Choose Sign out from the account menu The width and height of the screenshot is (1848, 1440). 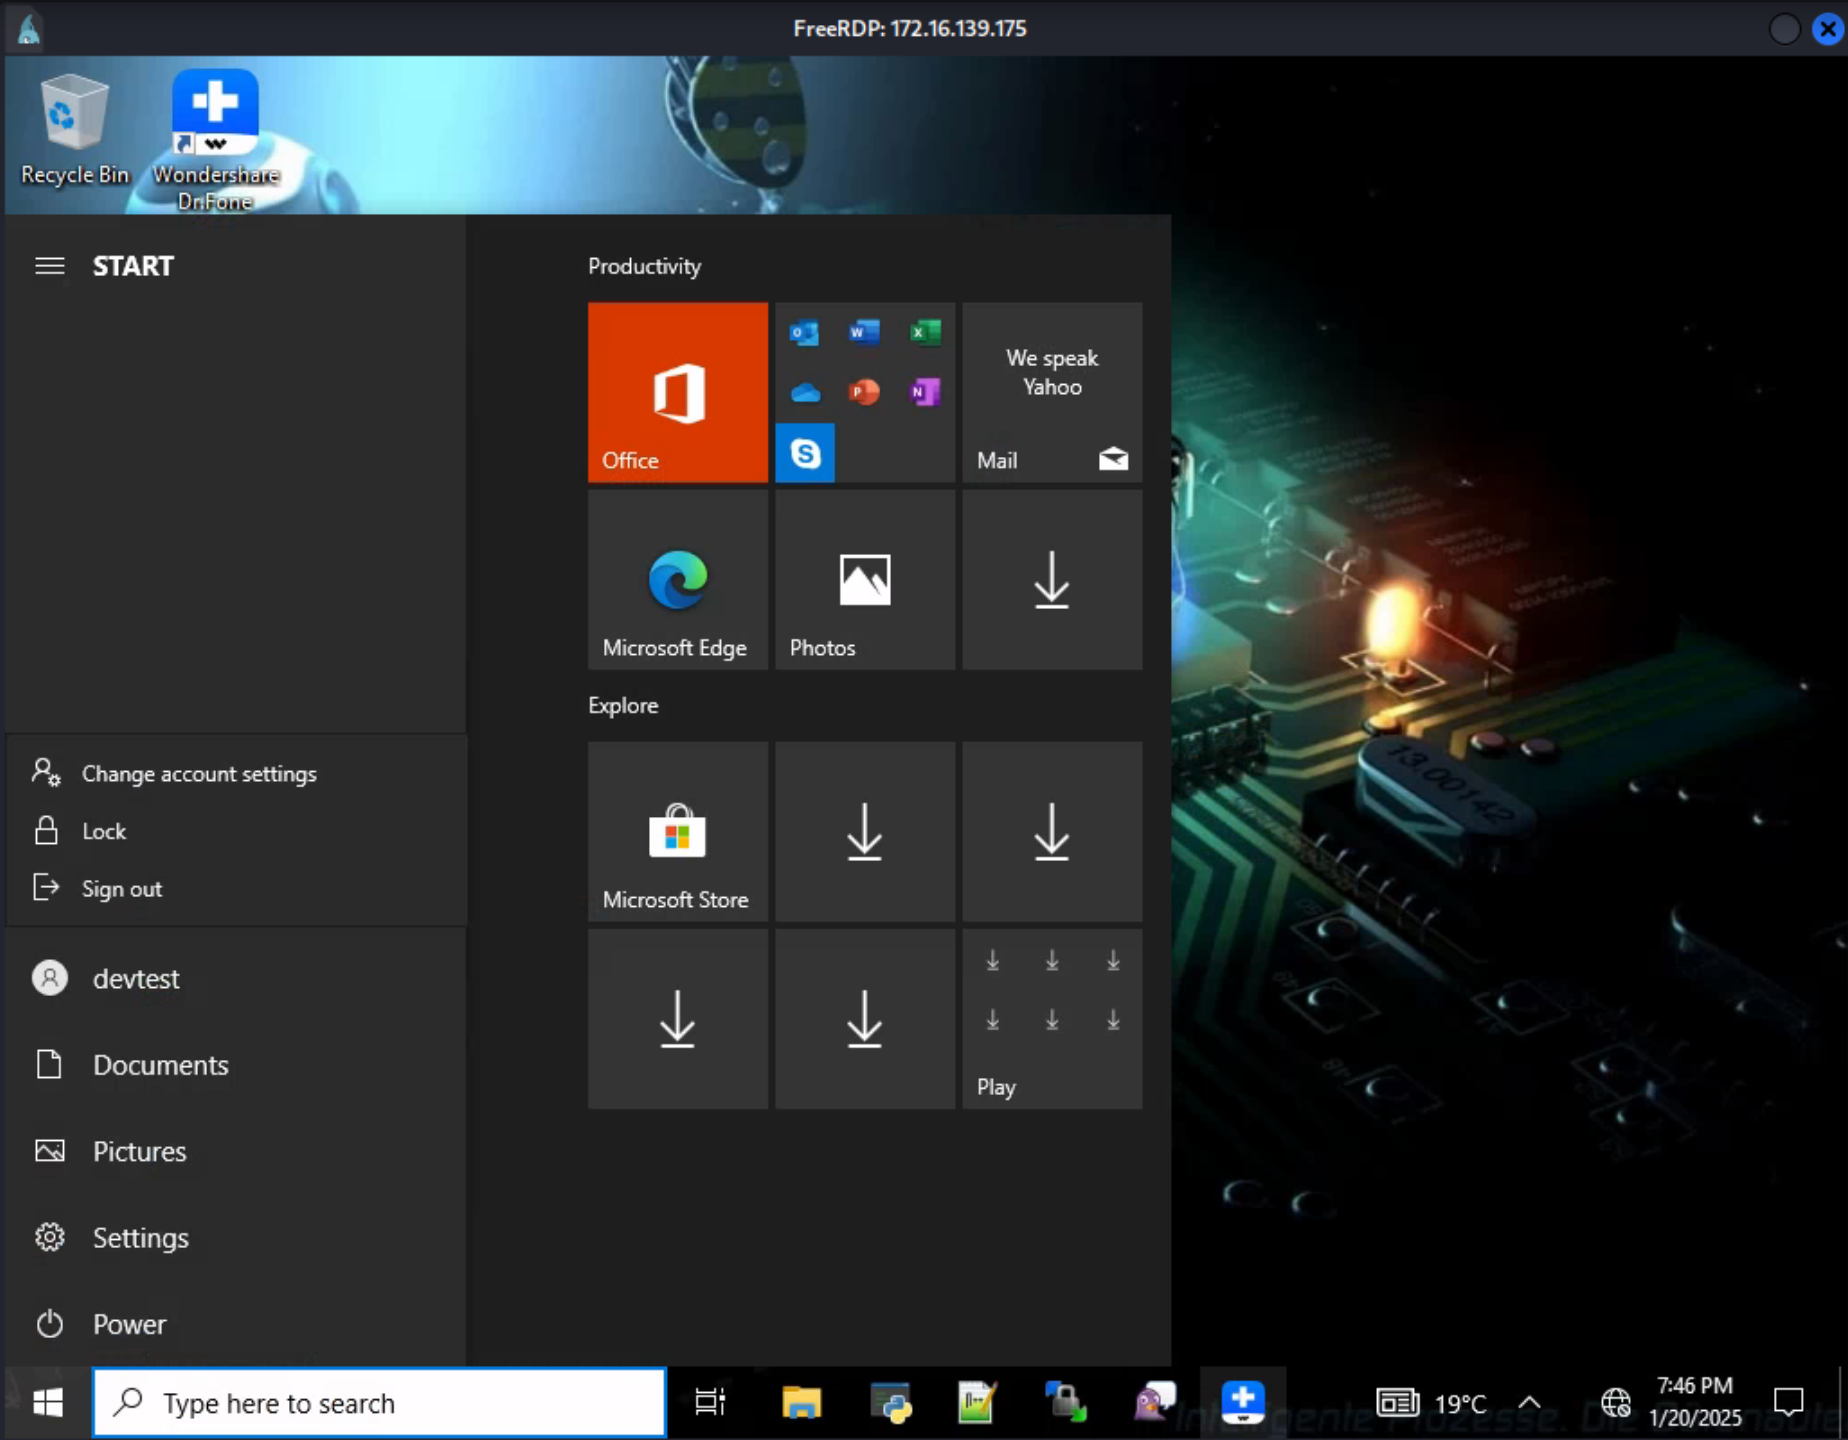pyautogui.click(x=237, y=888)
